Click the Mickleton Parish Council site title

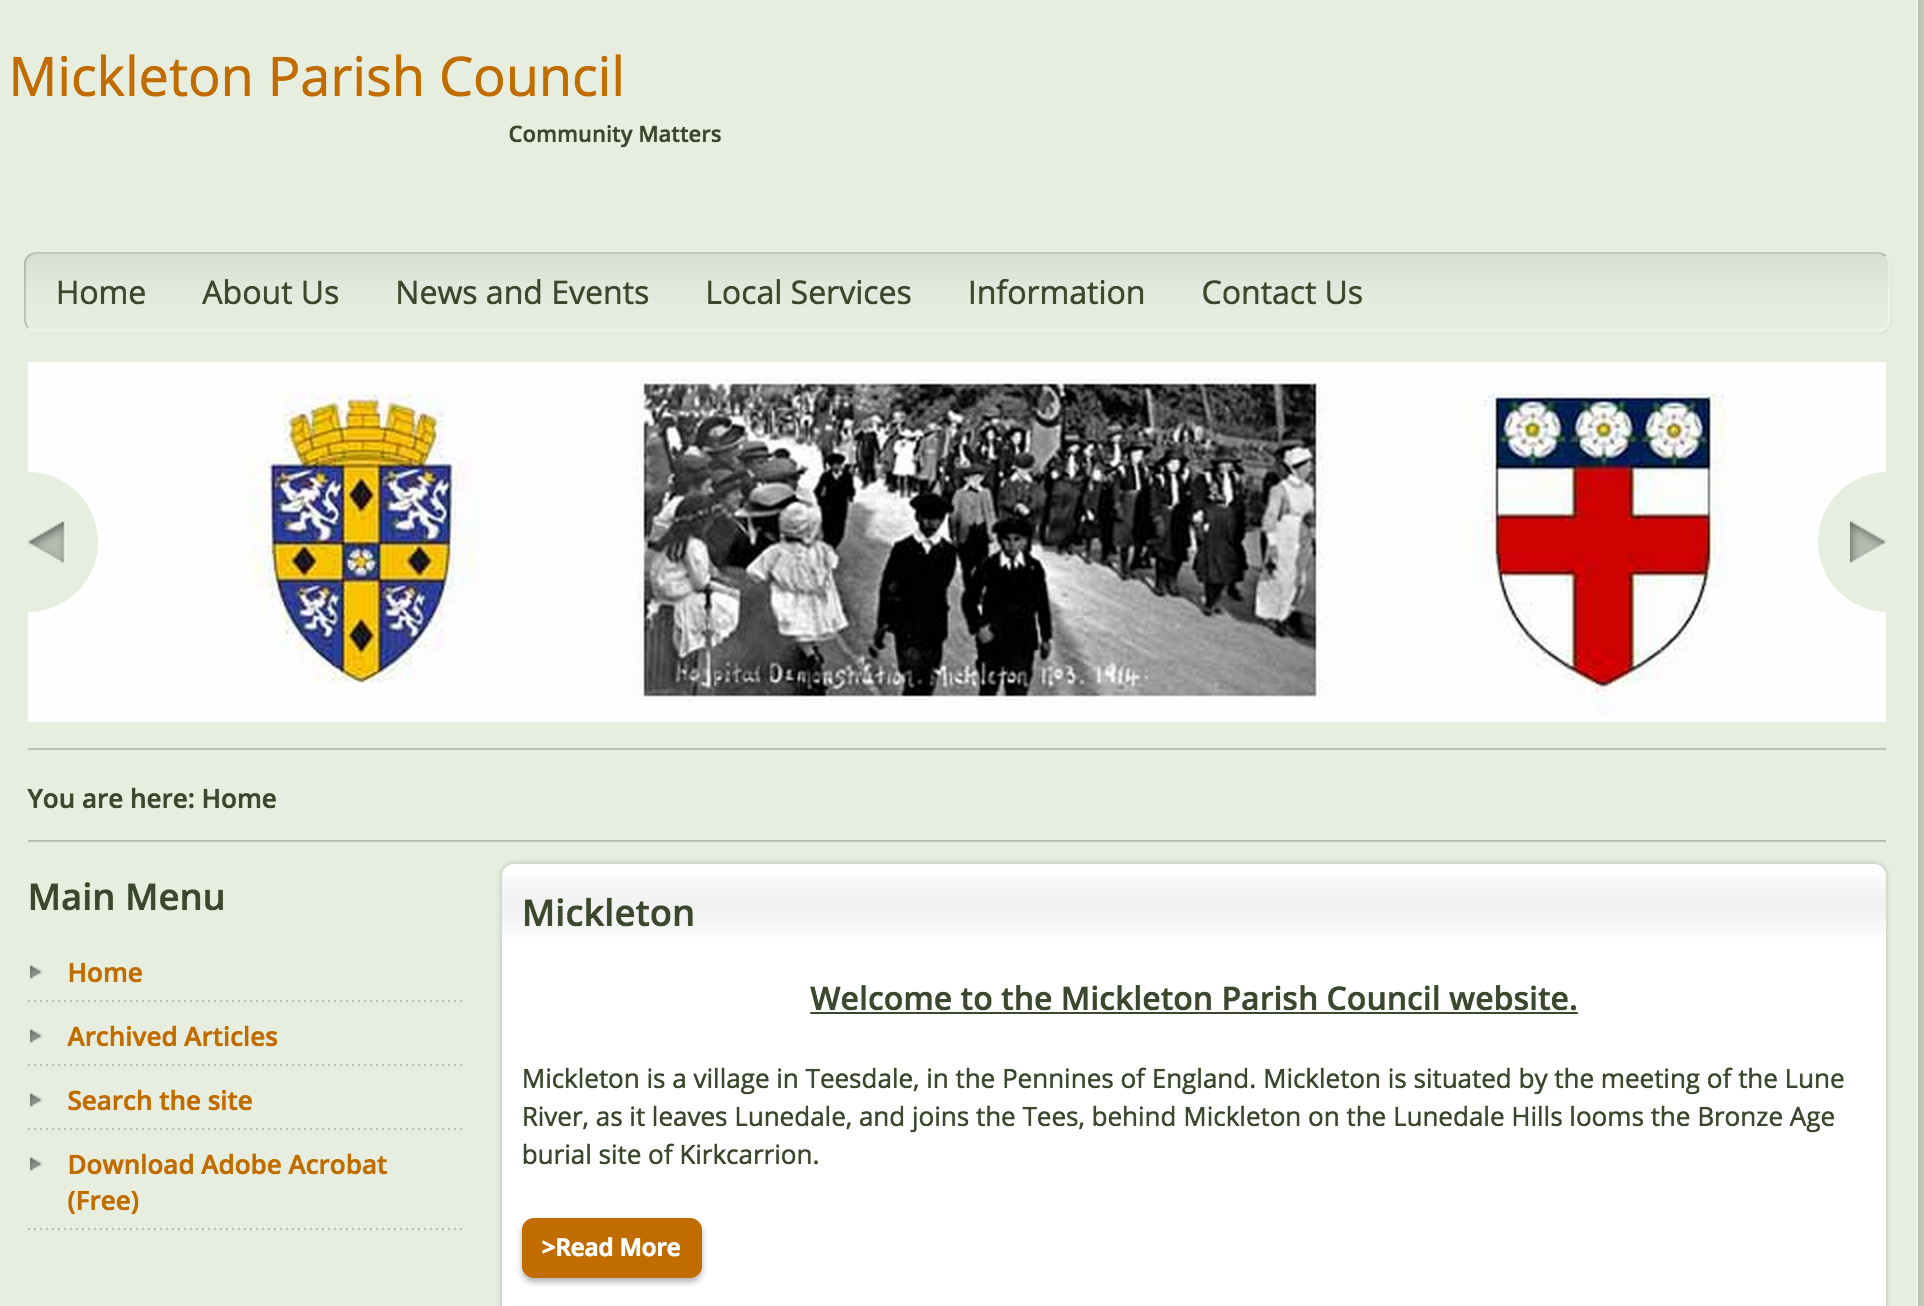click(317, 77)
